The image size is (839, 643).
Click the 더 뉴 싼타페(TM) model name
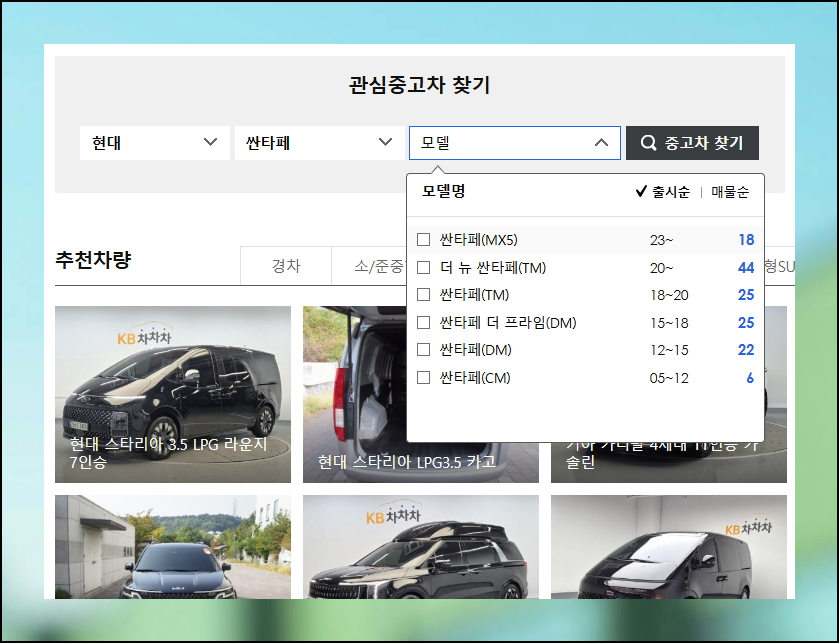coord(493,267)
